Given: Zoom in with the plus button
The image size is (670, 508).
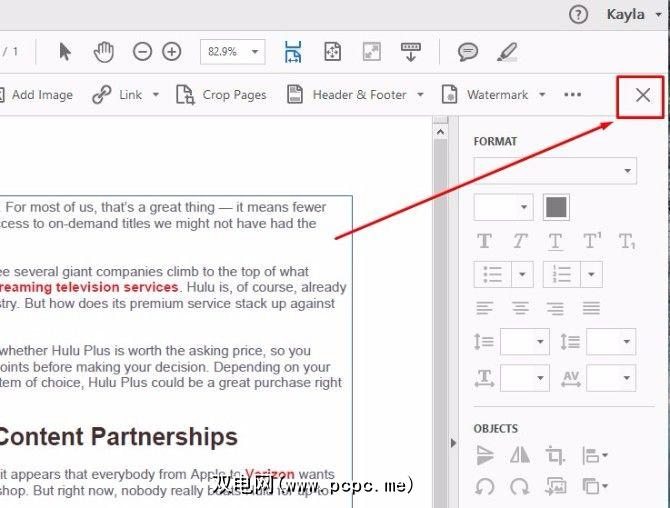Looking at the screenshot, I should coord(172,52).
